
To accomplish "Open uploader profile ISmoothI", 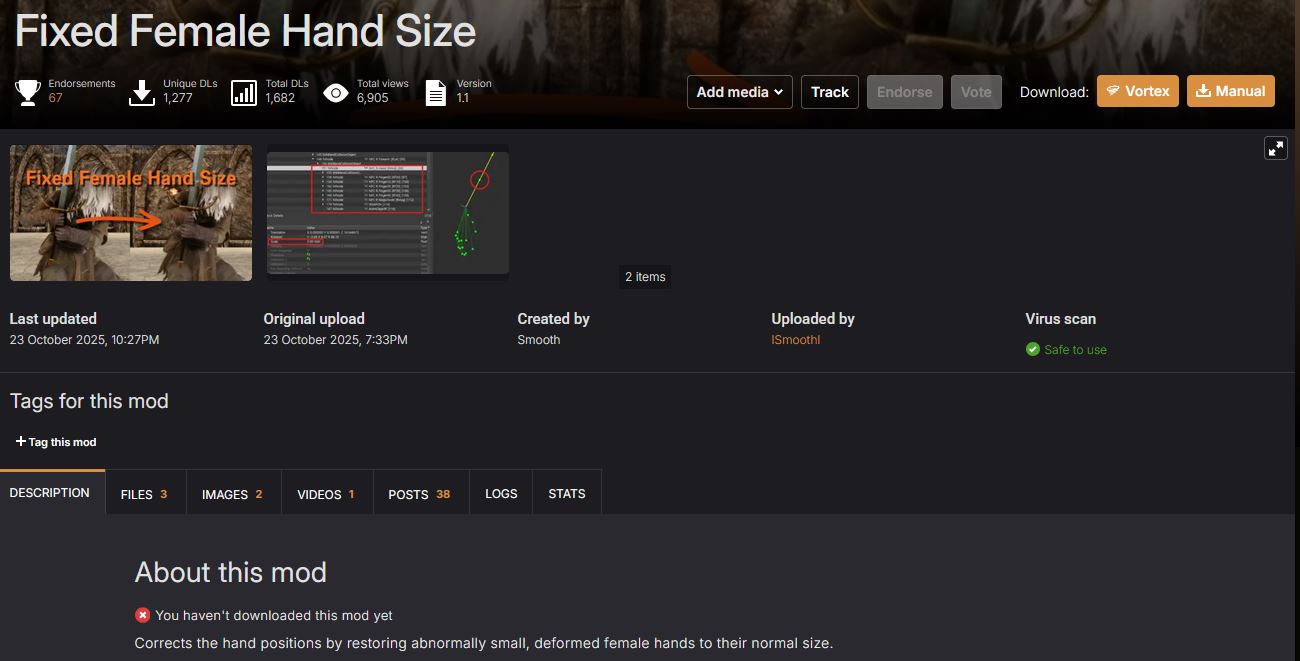I will click(x=796, y=340).
